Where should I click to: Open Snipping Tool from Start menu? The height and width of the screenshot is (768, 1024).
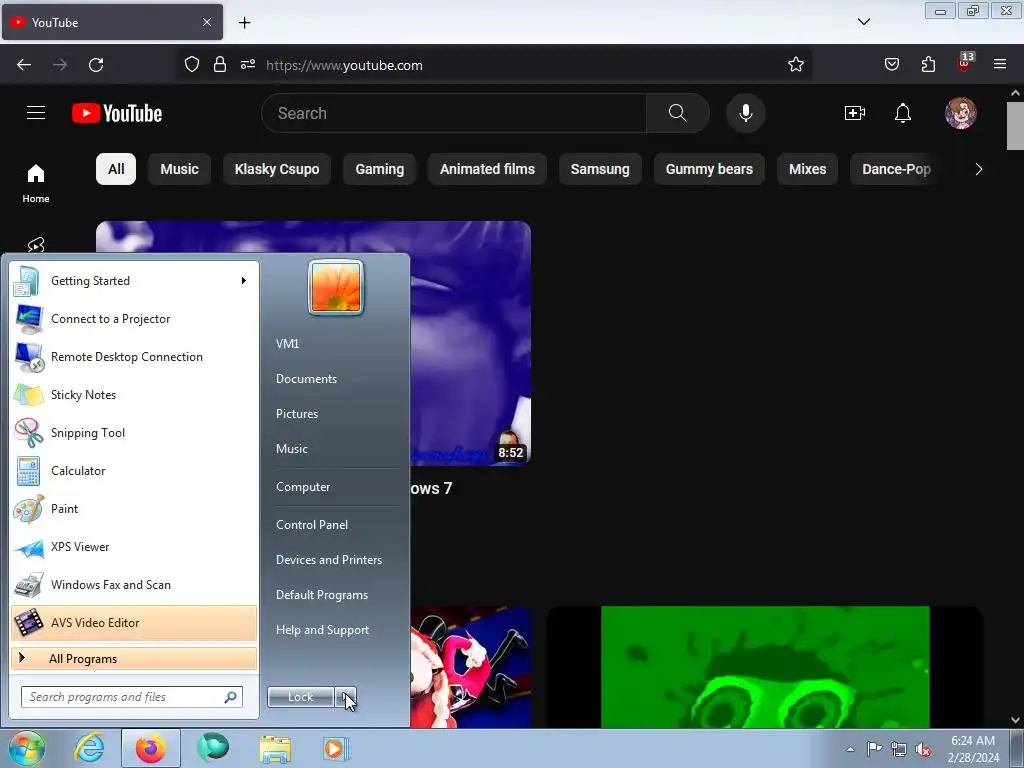pos(134,433)
